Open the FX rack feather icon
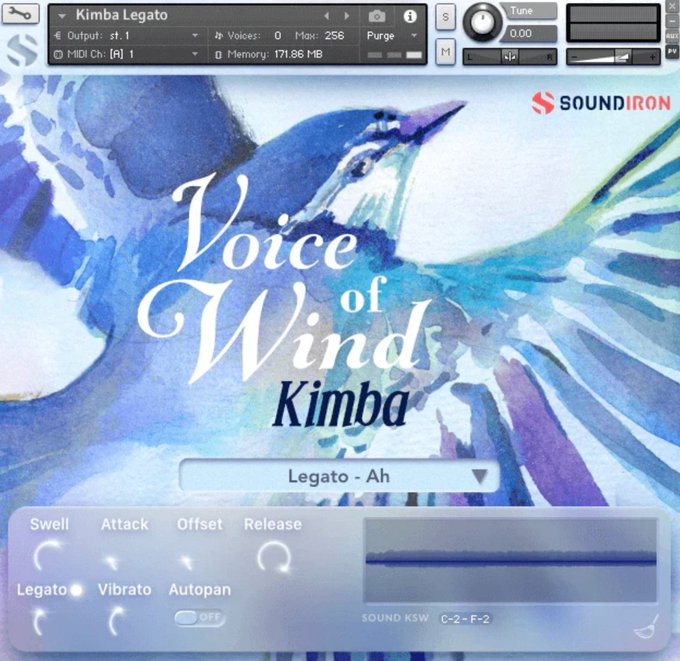 647,628
